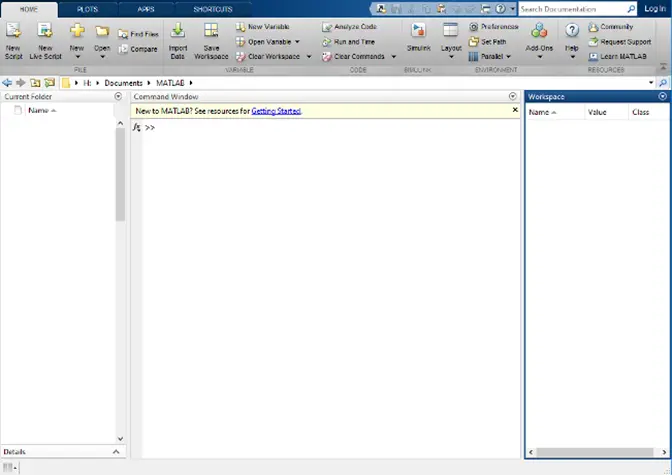Viewport: 672px width, 475px height.
Task: Click the Documents path segment
Action: click(123, 83)
